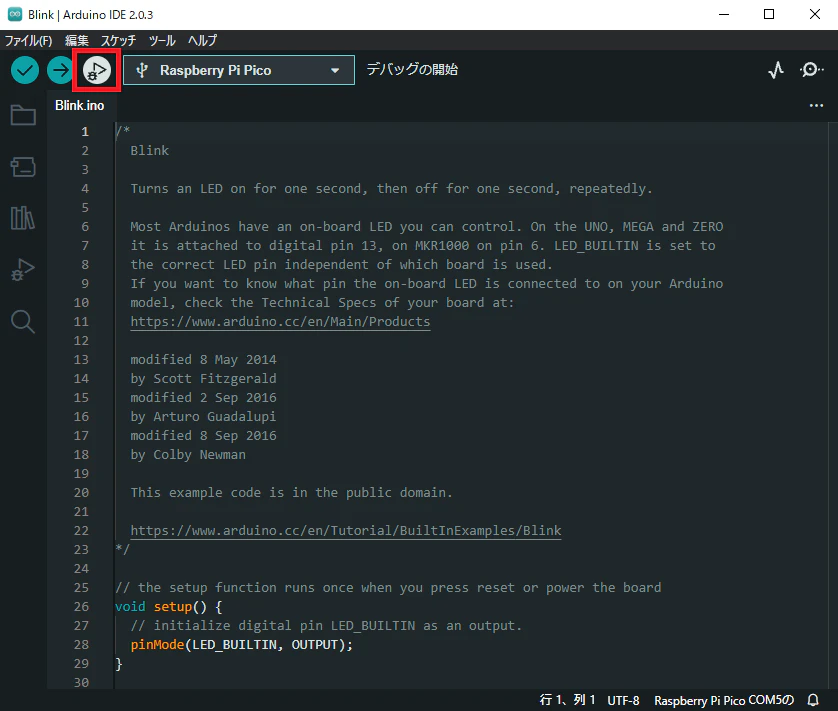Click the closing brace on line 29
The image size is (838, 711).
coord(119,663)
